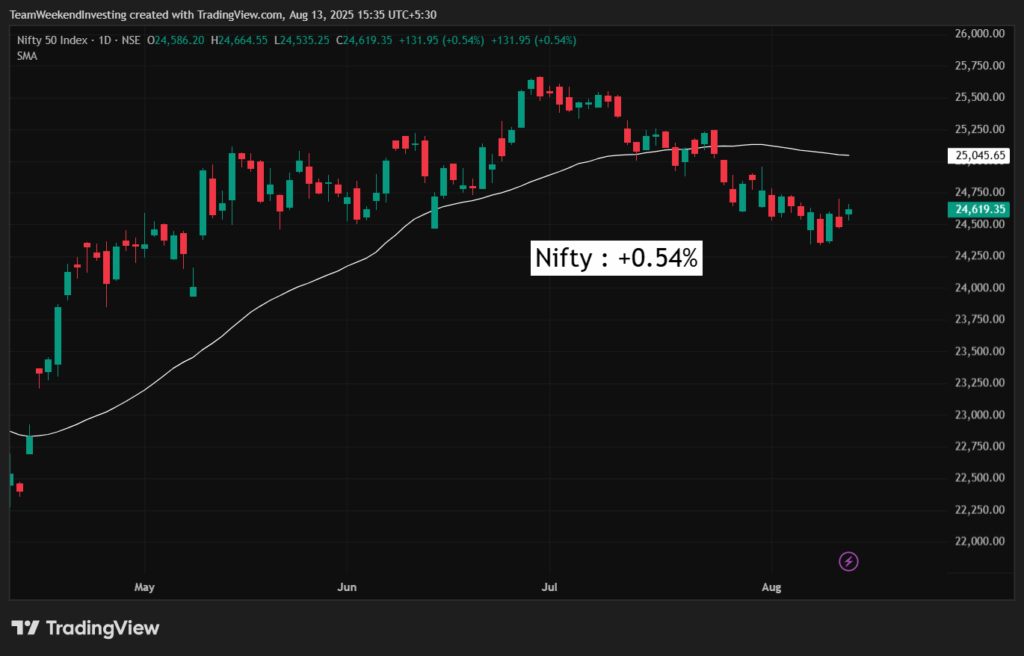Viewport: 1024px width, 656px height.
Task: Click the 25,250.00 price axis label
Action: click(980, 129)
